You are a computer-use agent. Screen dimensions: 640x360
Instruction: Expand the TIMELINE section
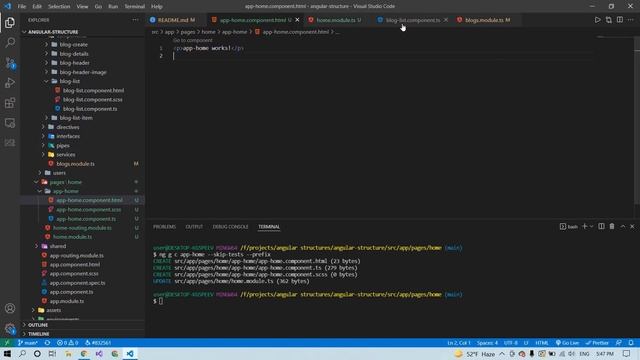click(x=38, y=334)
